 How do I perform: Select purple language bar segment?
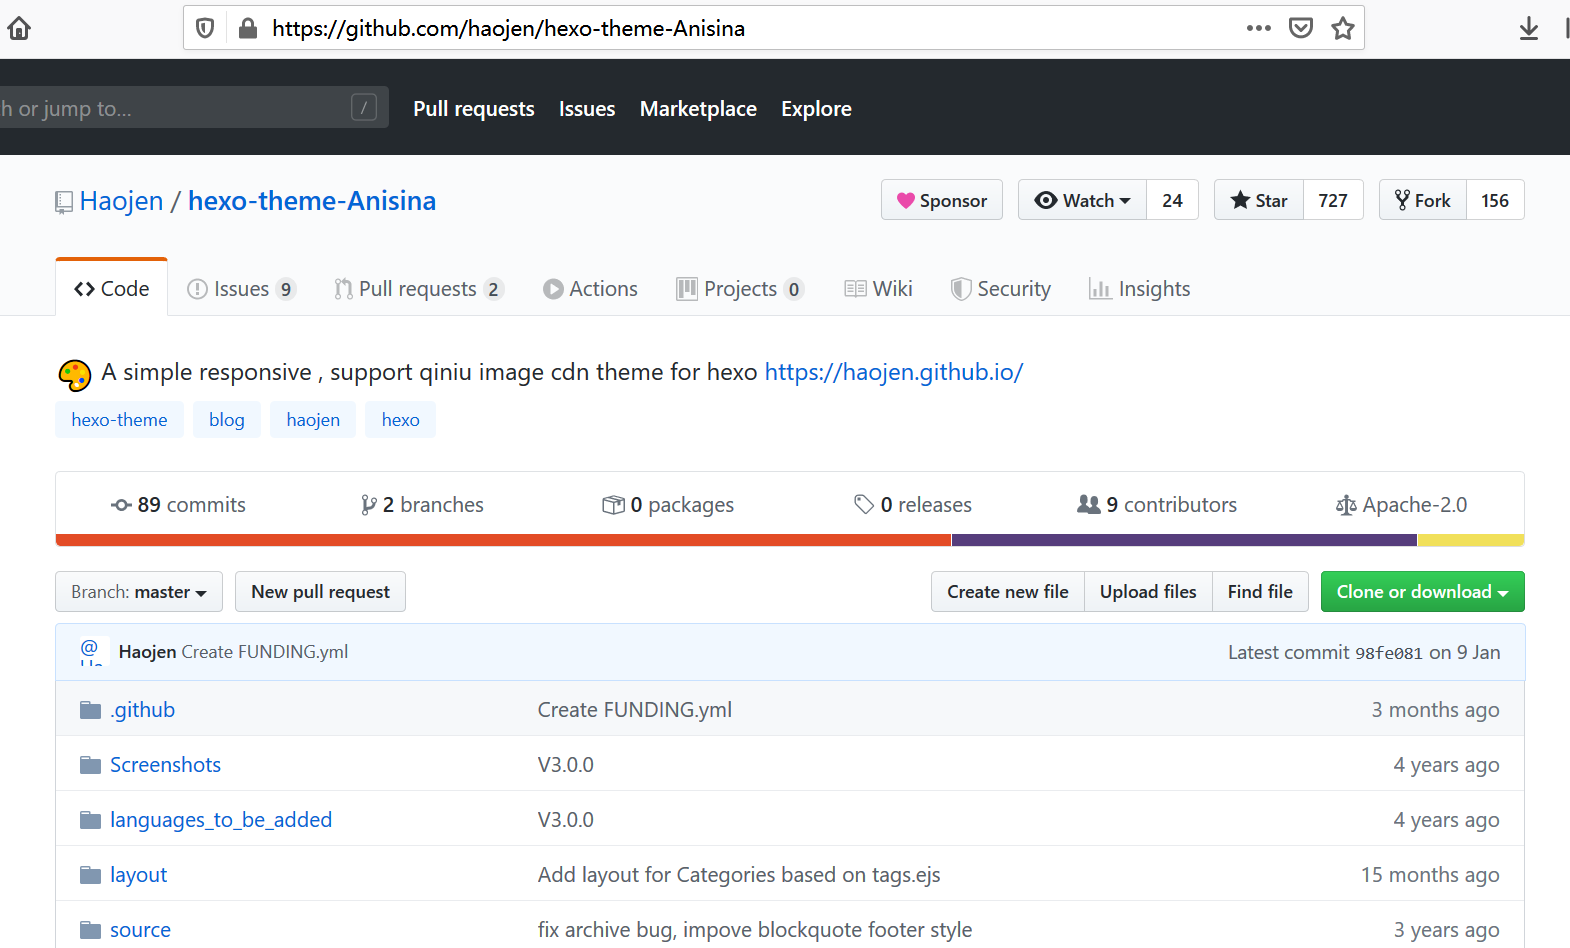tap(1184, 540)
